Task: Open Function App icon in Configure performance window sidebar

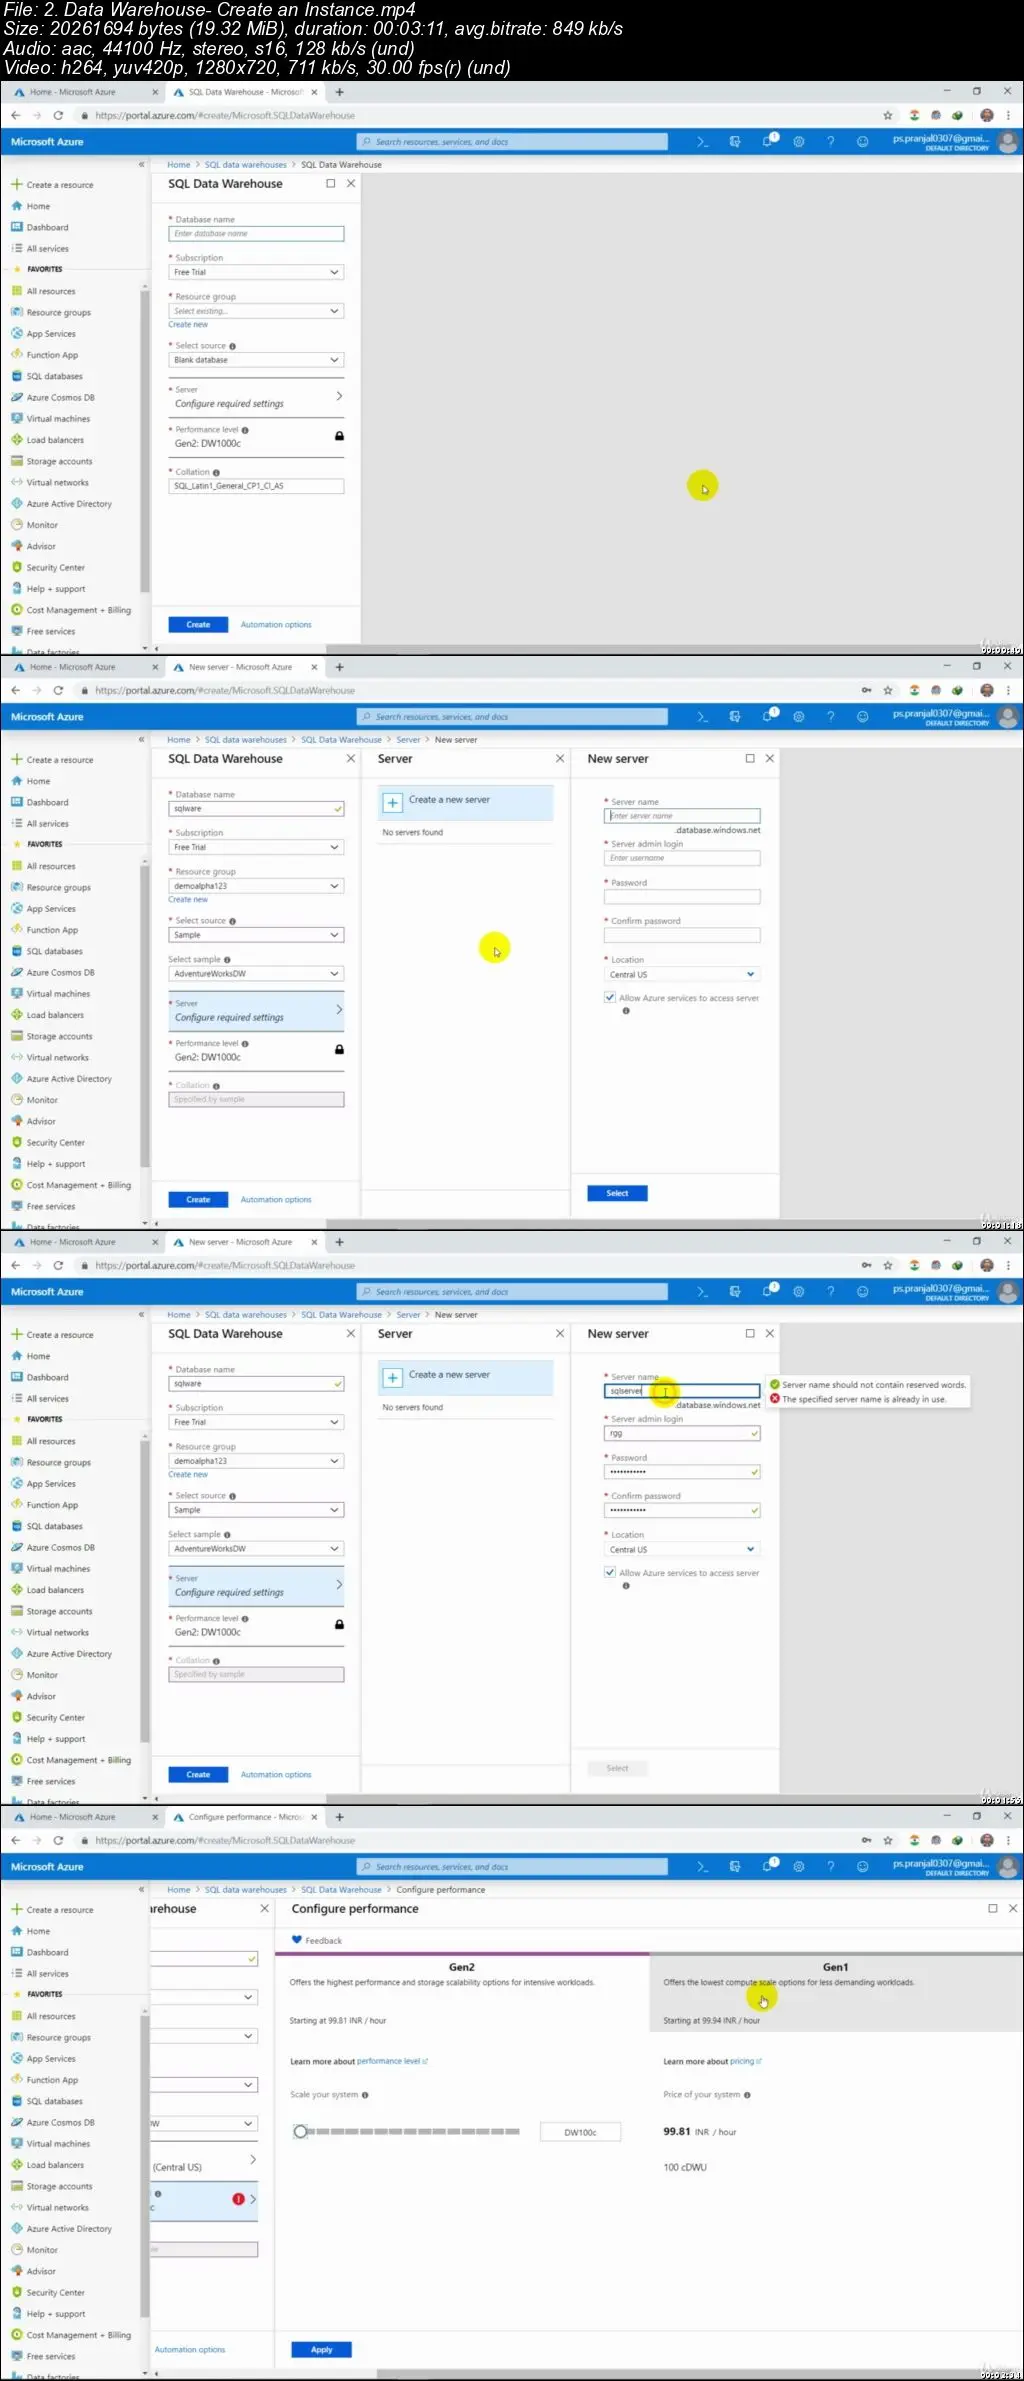Action: pos(17,2079)
